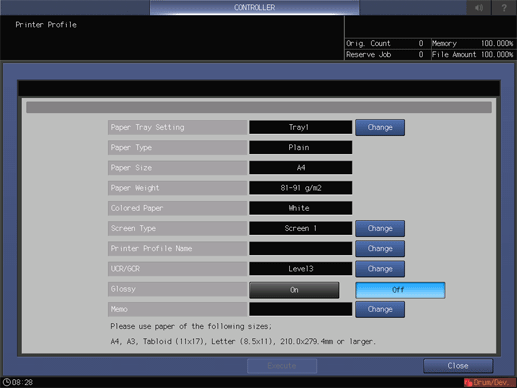Switch to the CONTROLLER tab
Viewport: 517px width, 388px height.
(x=254, y=7)
